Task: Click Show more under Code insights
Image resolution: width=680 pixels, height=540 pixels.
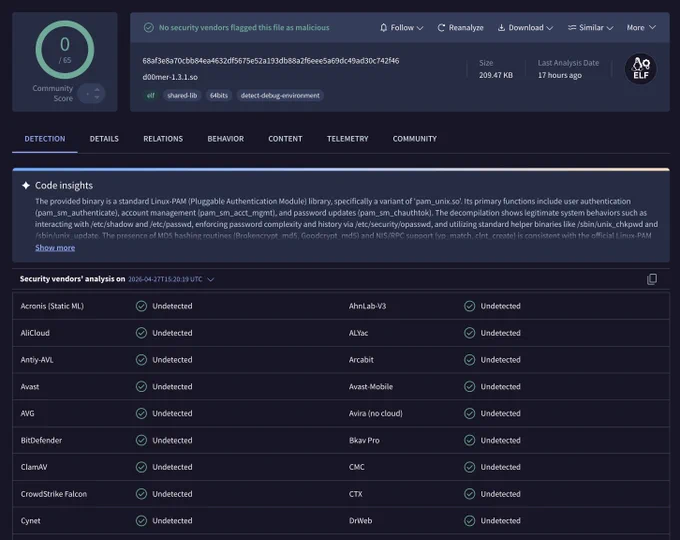Action: tap(55, 248)
